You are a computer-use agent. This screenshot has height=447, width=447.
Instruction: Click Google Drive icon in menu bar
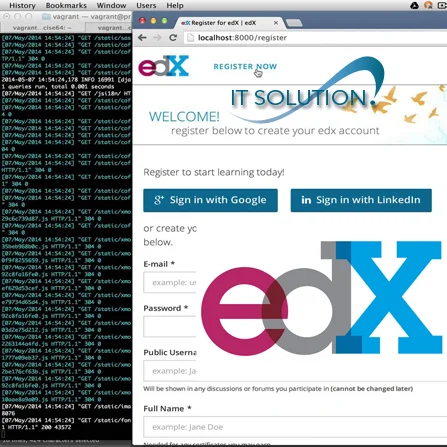coord(414,5)
